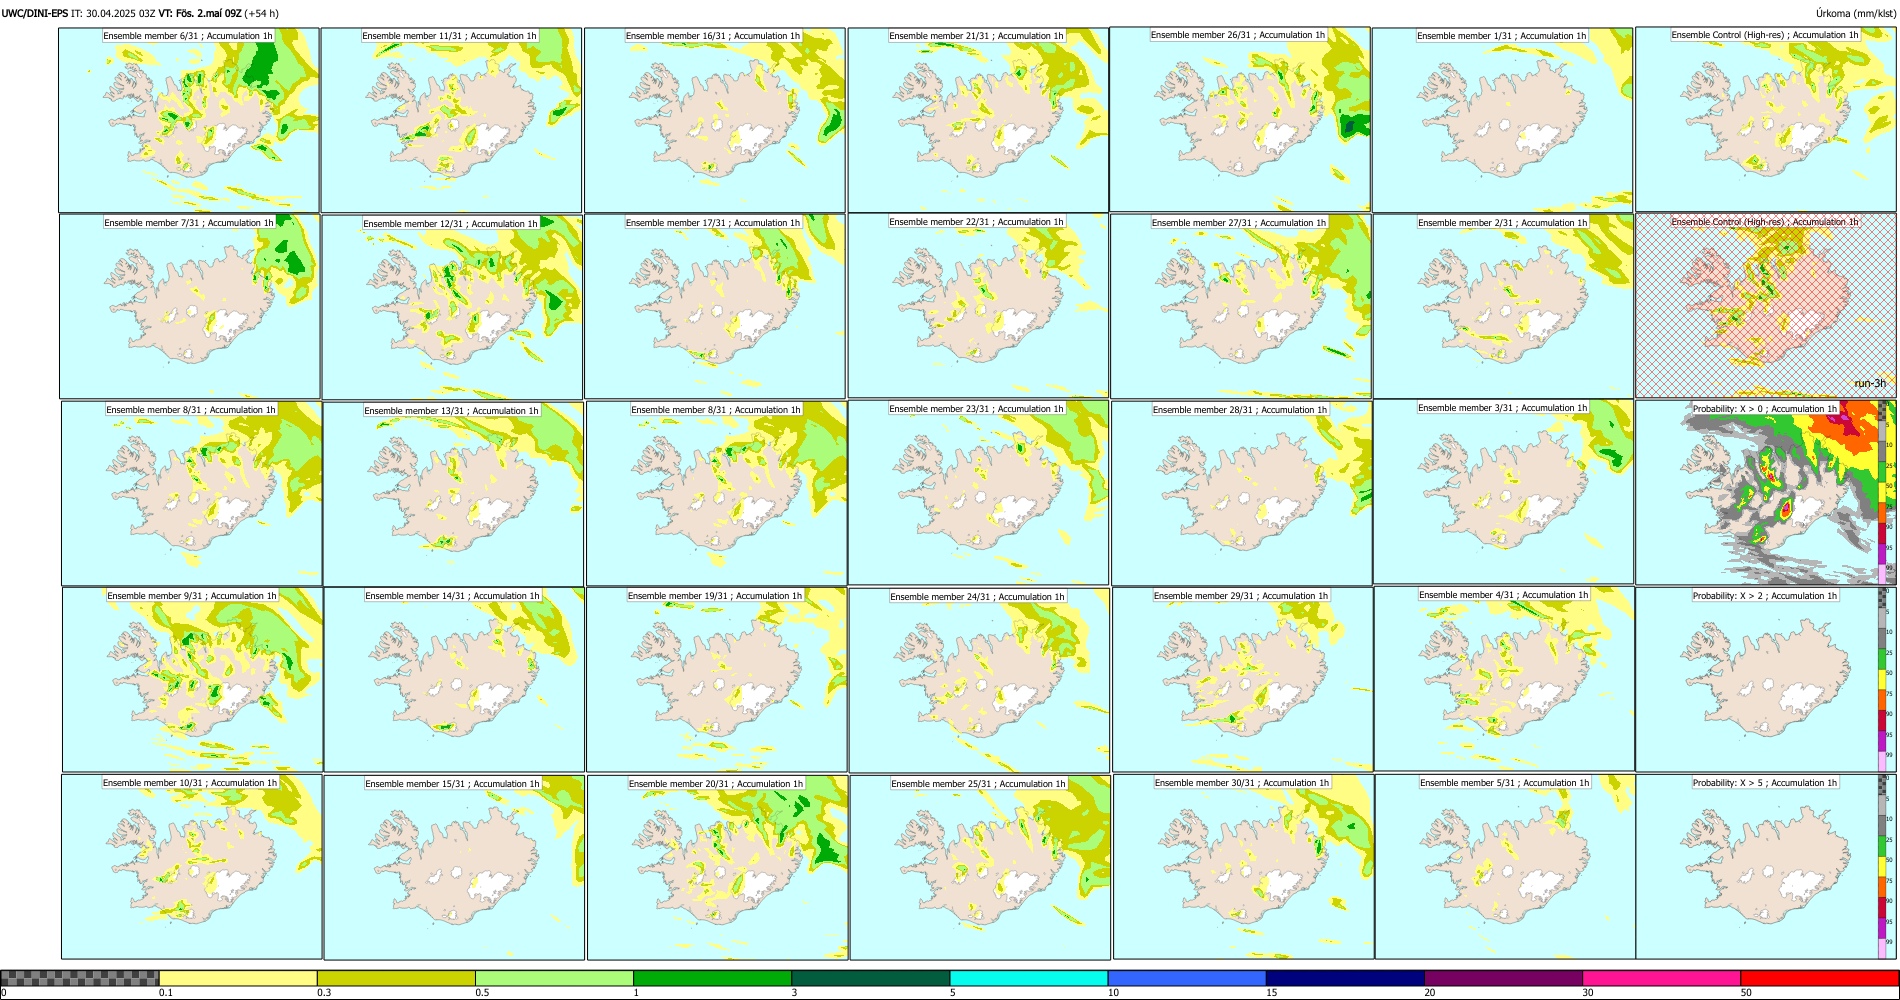The image size is (1900, 1000).
Task: Click the Ensemble member 28/31 map panel
Action: tap(1242, 494)
